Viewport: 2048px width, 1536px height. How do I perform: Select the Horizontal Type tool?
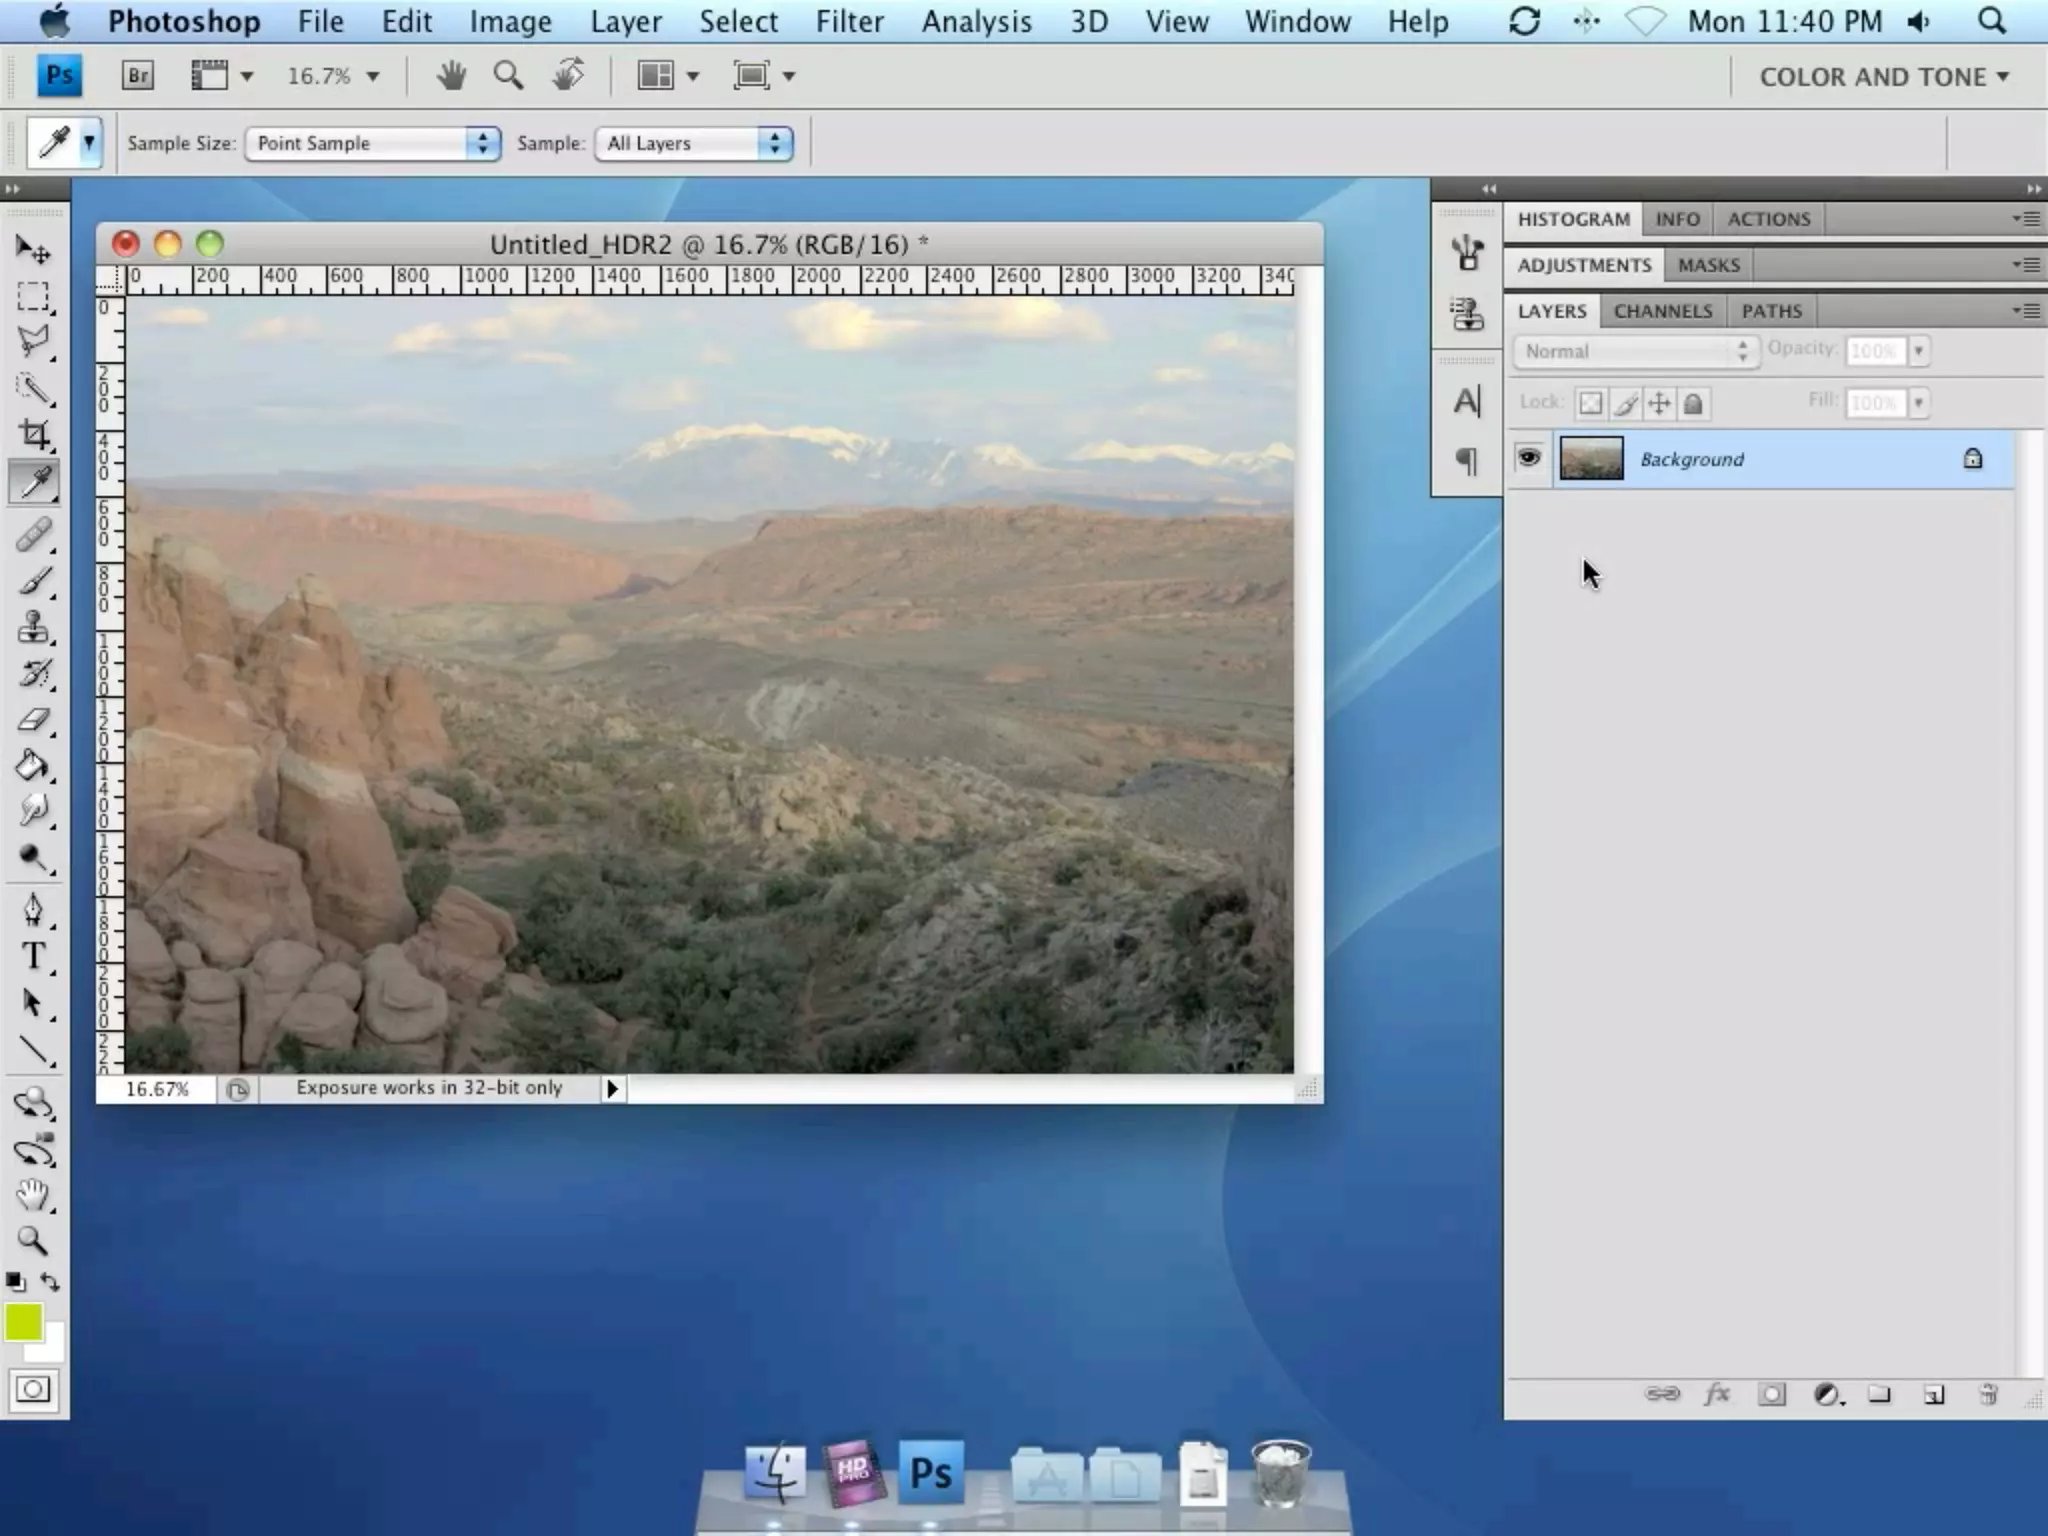[33, 957]
